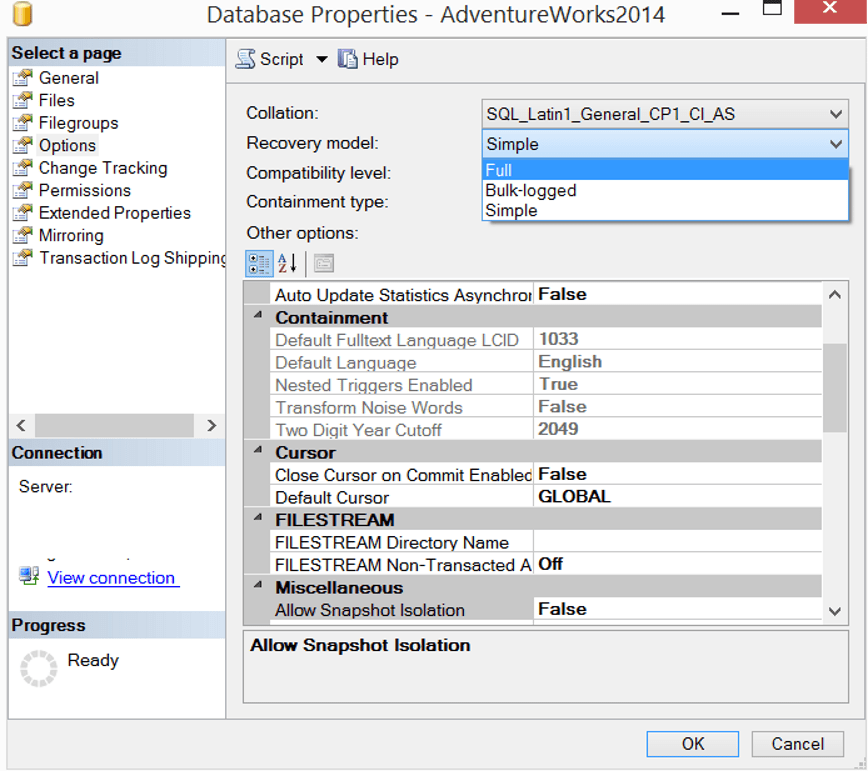868x771 pixels.
Task: Choose Full recovery model
Action: point(665,170)
